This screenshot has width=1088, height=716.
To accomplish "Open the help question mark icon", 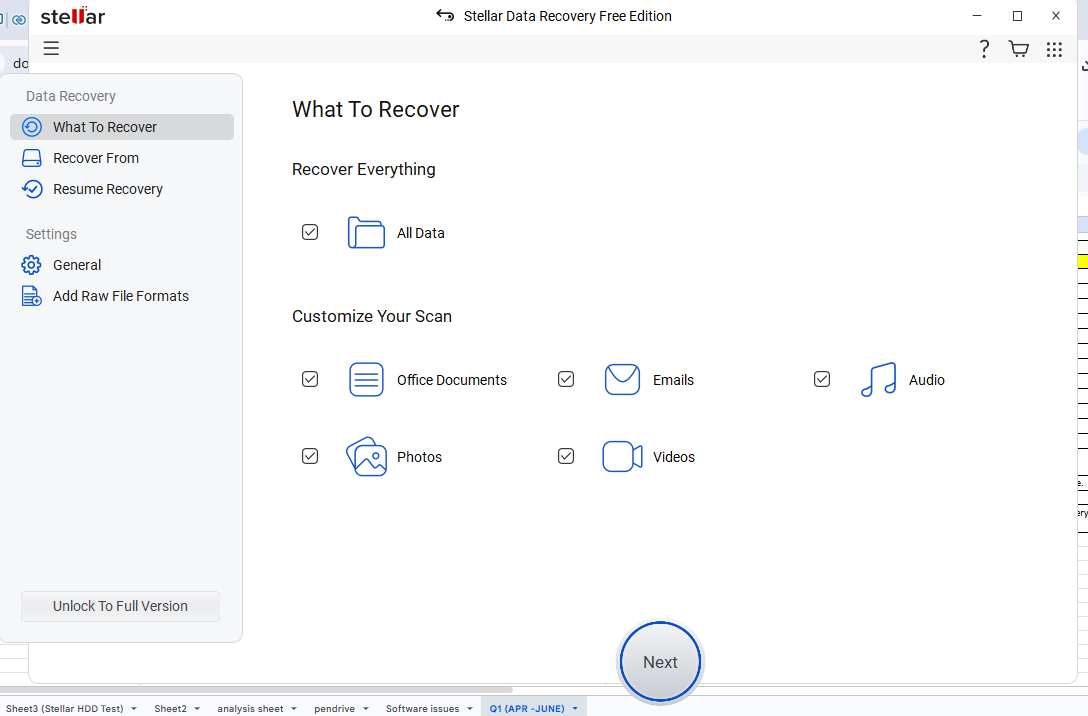I will 984,49.
